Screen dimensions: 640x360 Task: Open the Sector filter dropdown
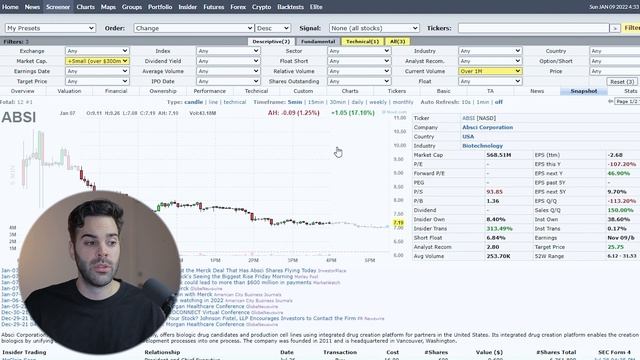tap(359, 51)
